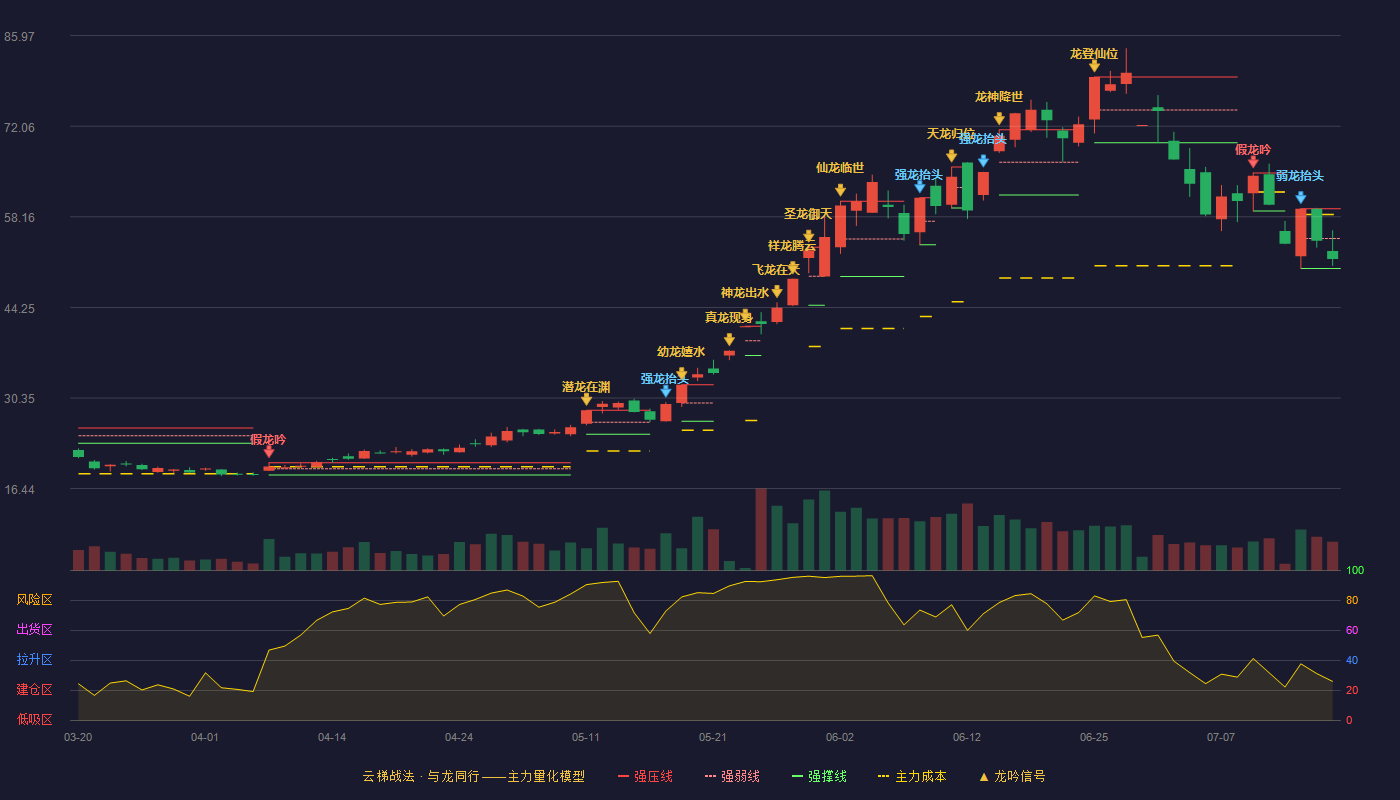Click the 04-01 date axis label
1400x800 pixels.
205,737
